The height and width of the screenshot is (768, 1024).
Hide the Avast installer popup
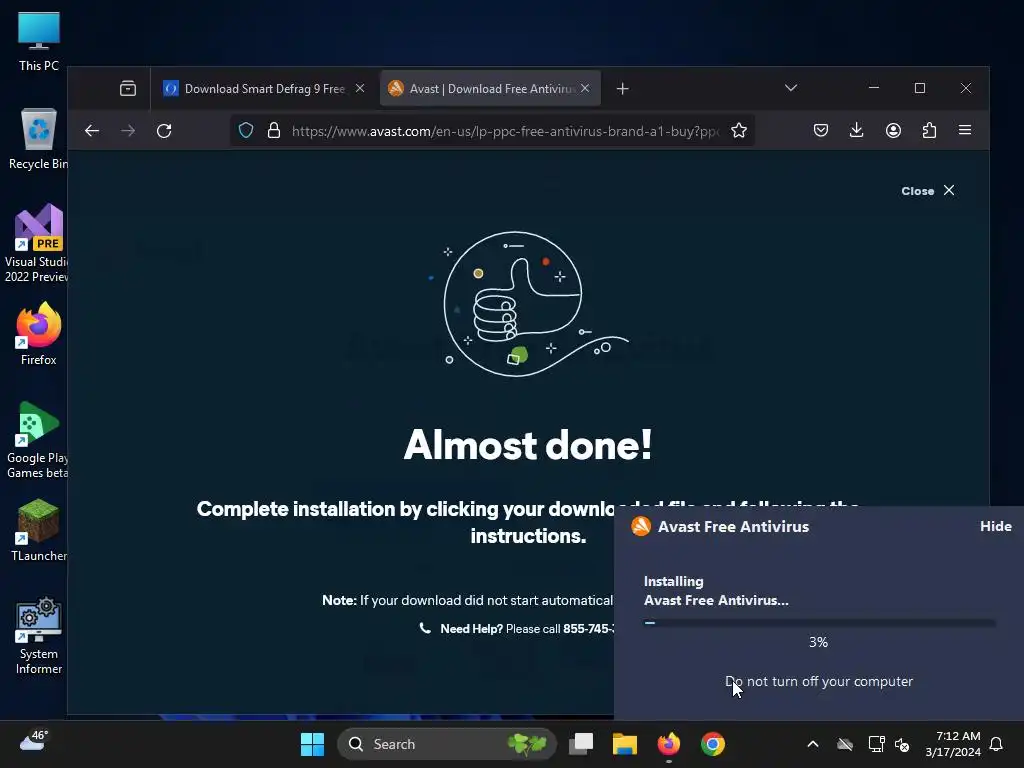click(x=995, y=526)
